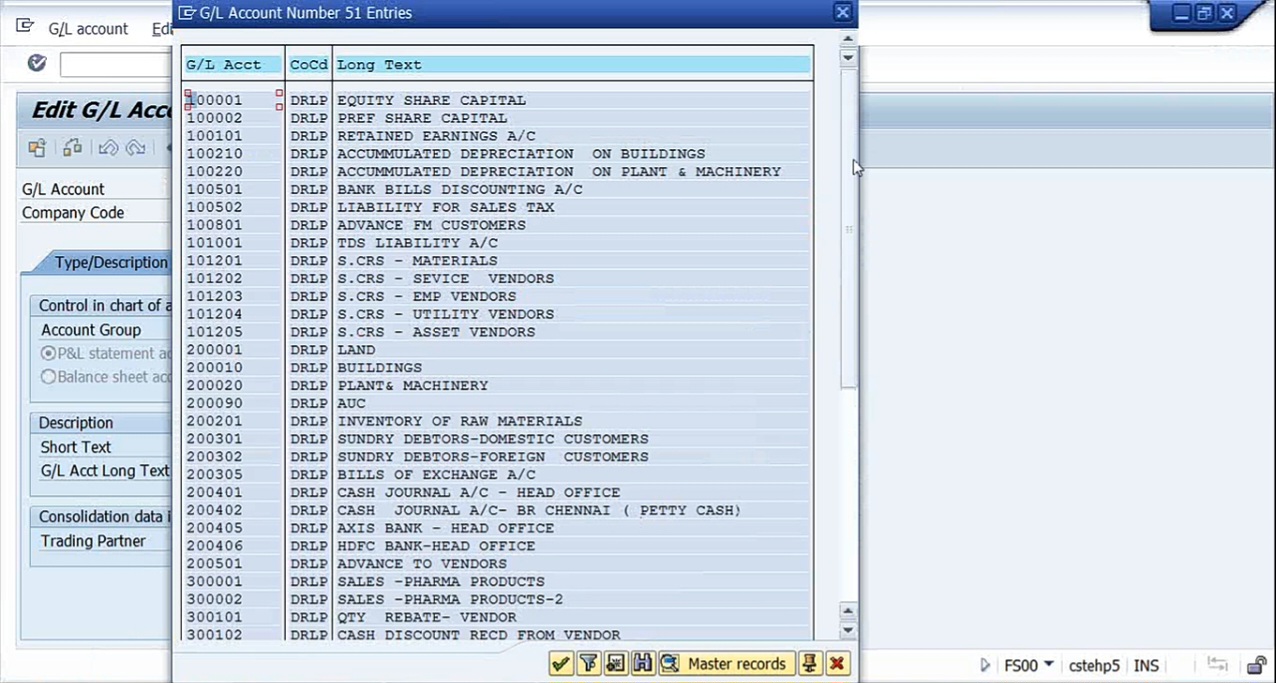Click scroll-down arrow at dialog scrollbar bottom

pyautogui.click(x=848, y=631)
